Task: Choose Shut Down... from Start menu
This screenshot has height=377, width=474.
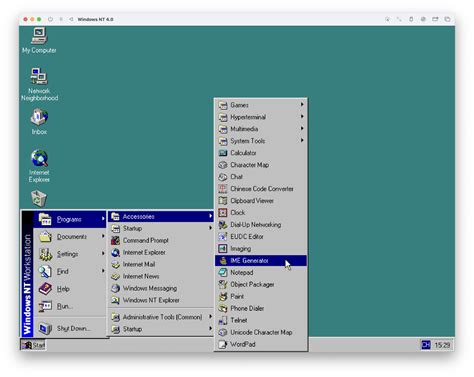Action: pos(70,329)
